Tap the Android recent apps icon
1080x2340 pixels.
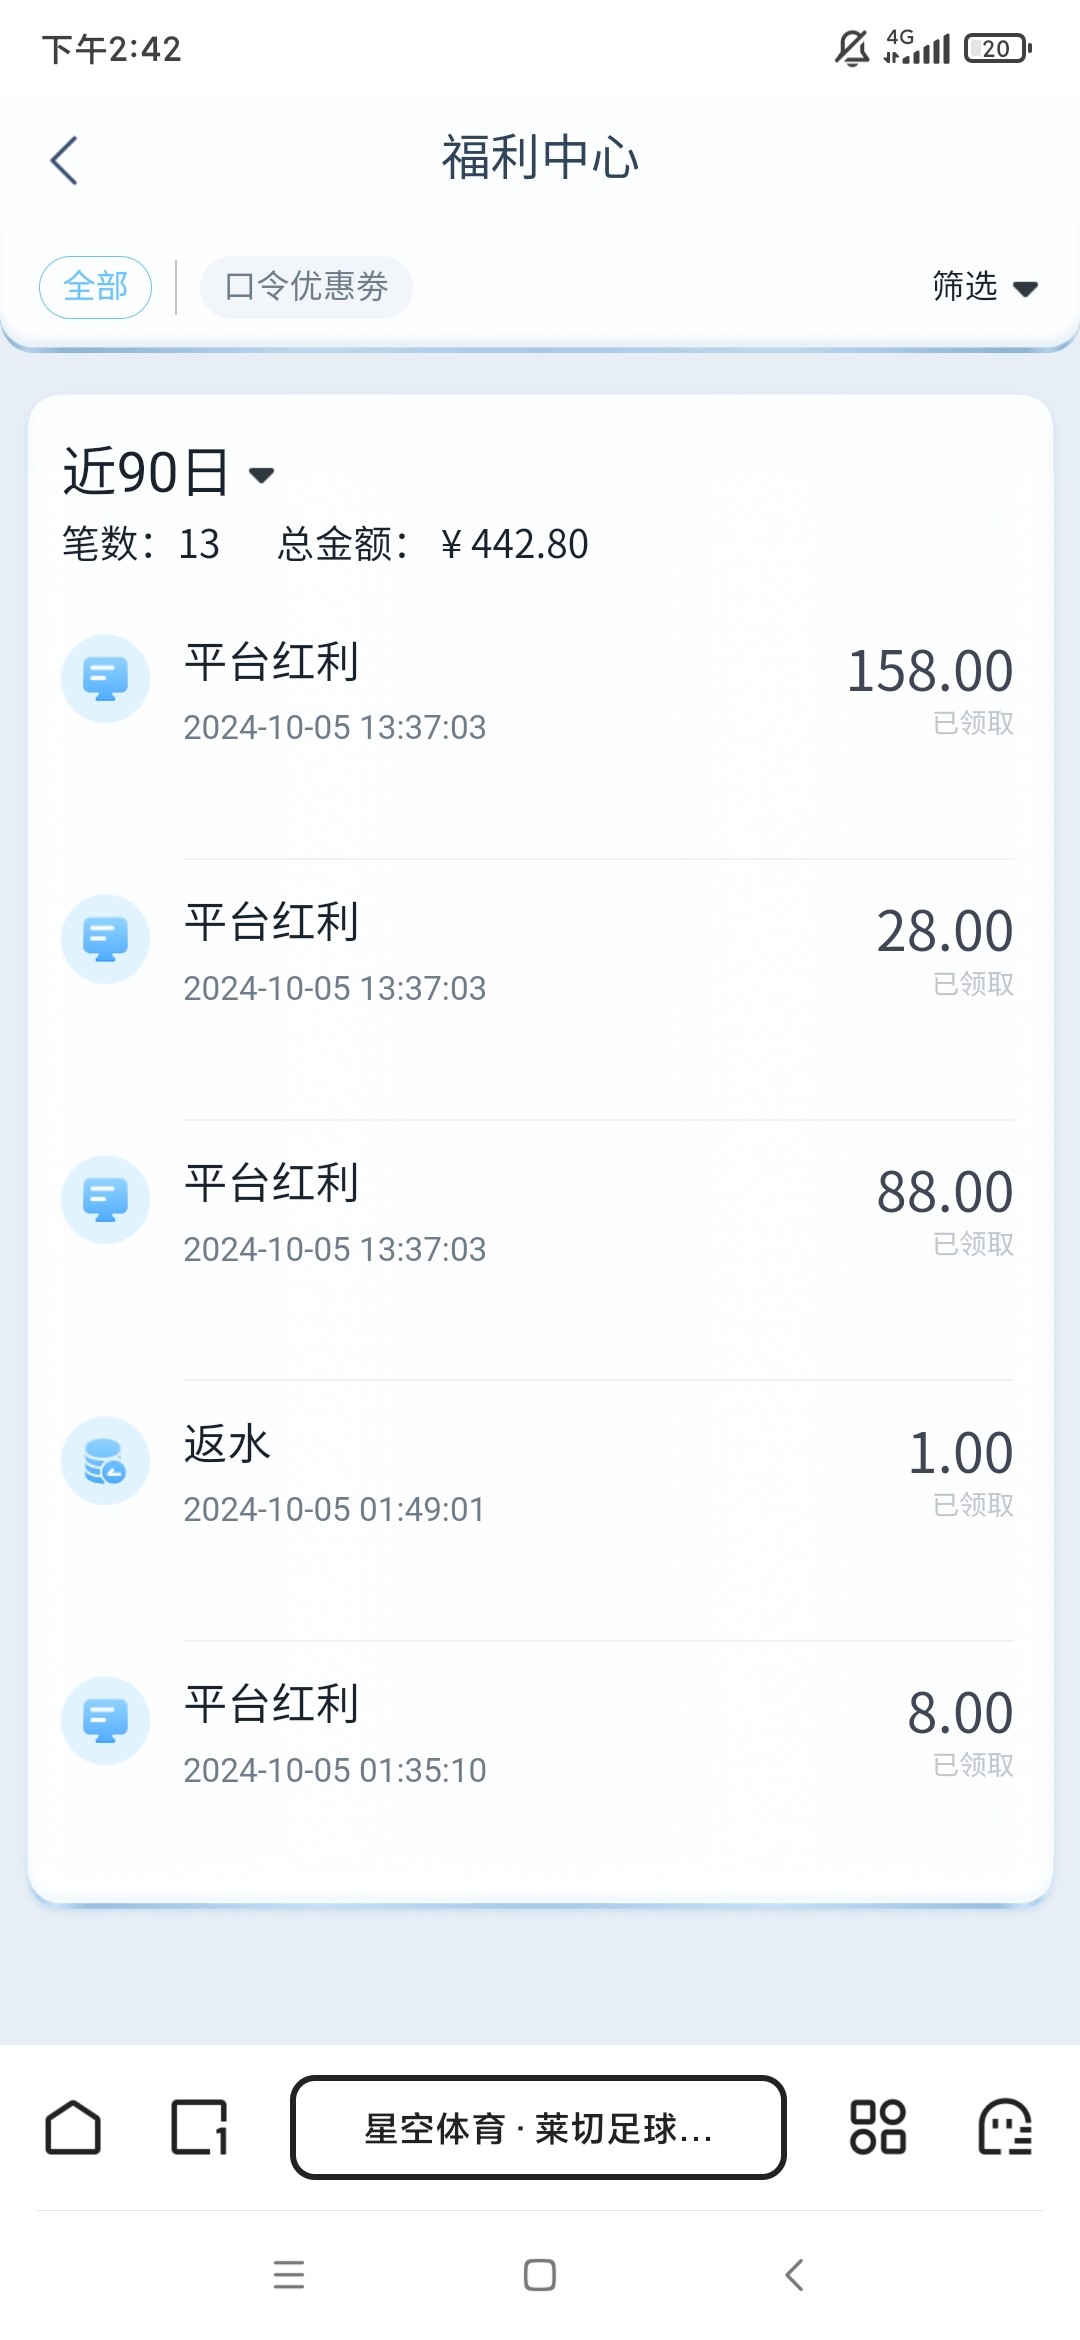pyautogui.click(x=289, y=2275)
